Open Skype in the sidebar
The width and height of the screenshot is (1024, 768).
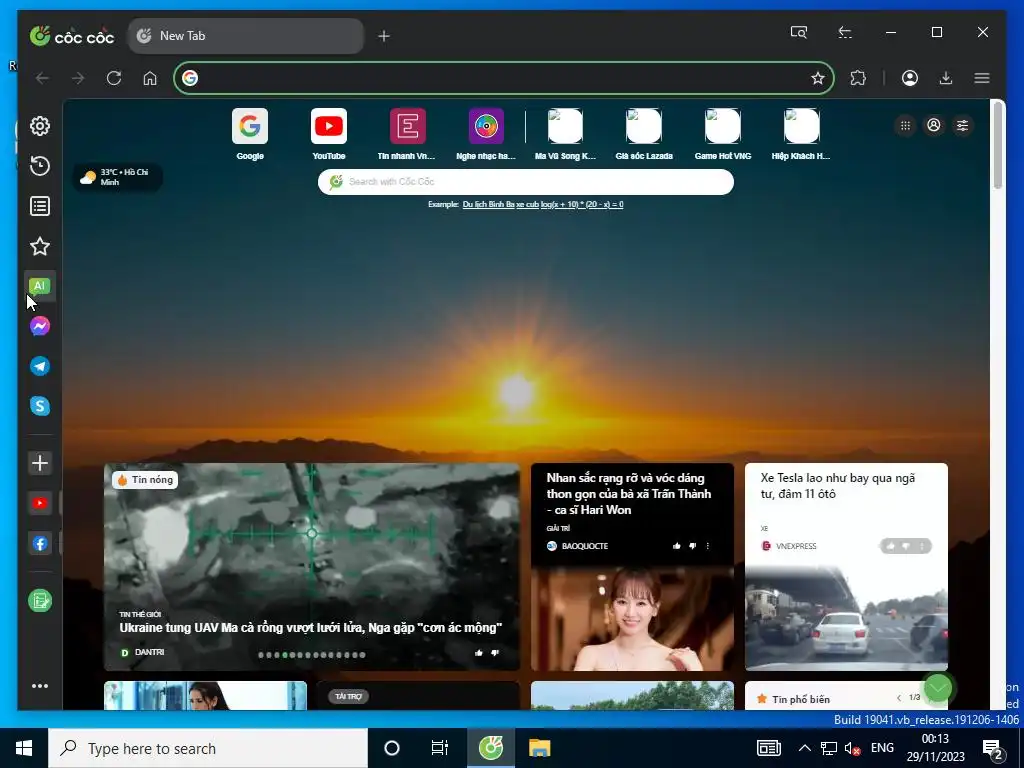(40, 406)
